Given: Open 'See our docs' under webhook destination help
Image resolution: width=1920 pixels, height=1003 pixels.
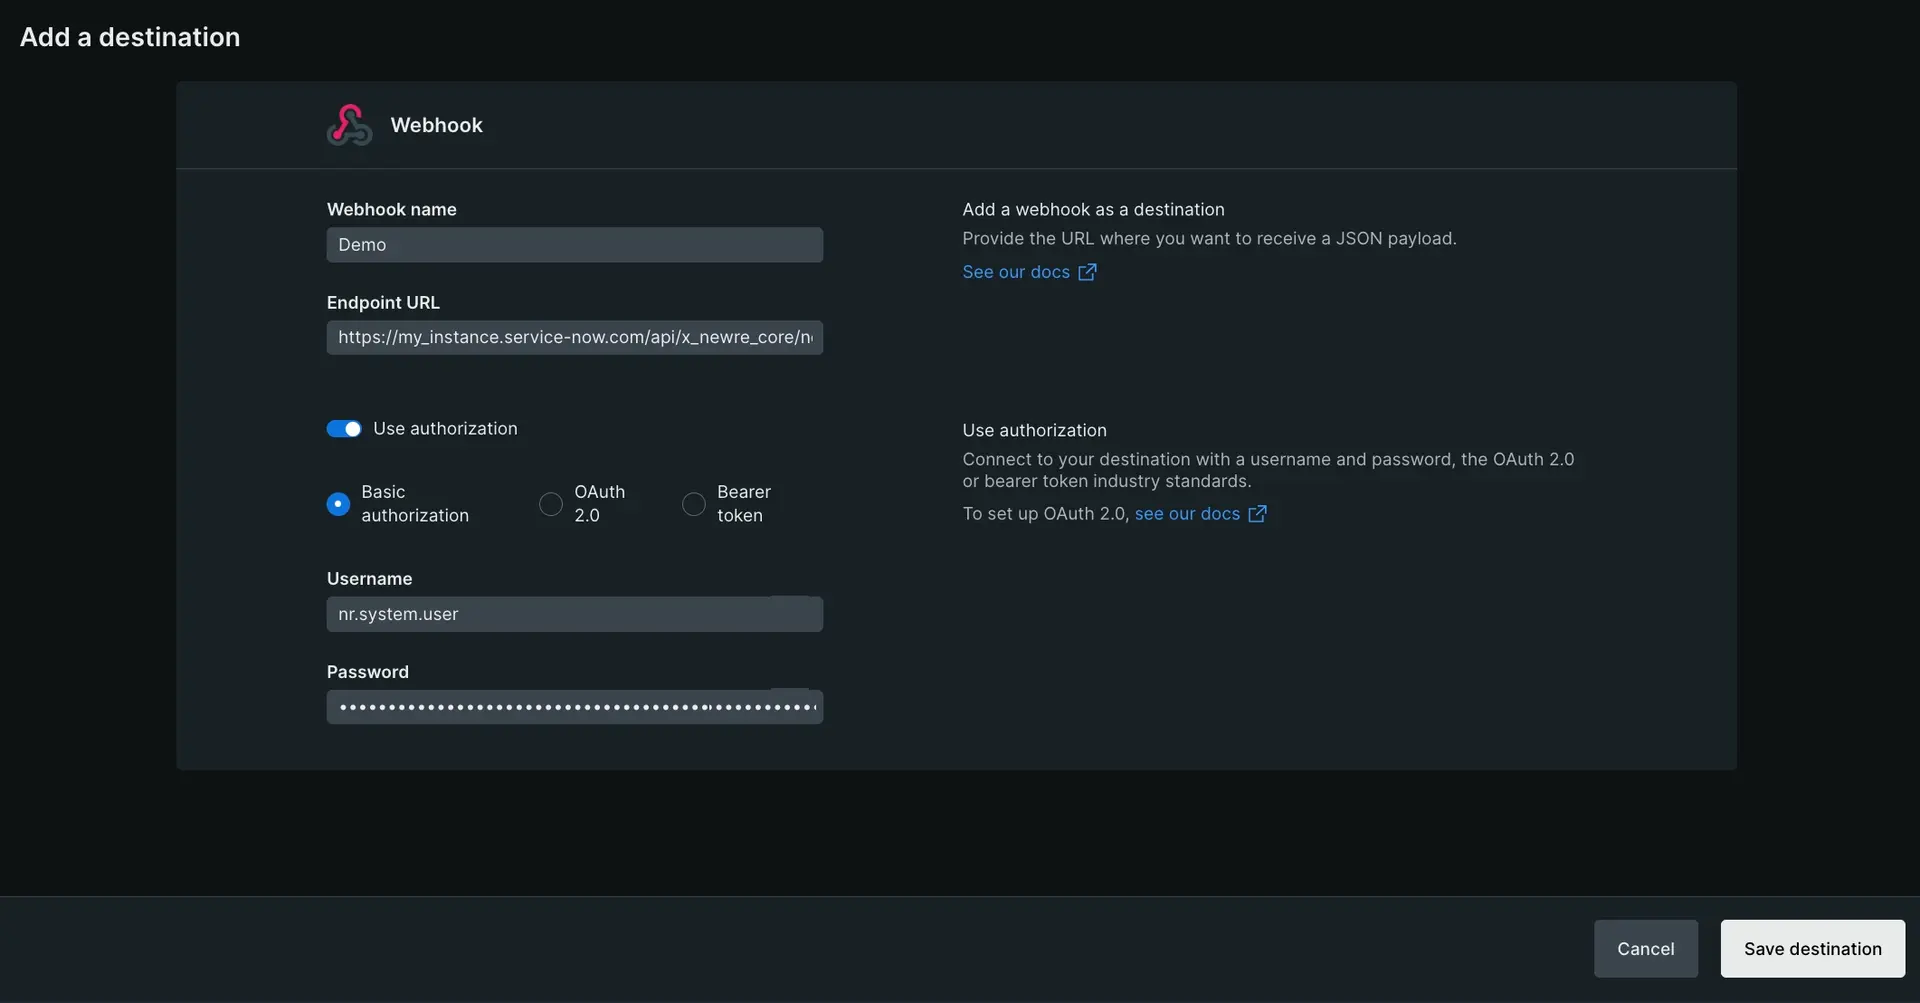Looking at the screenshot, I should 1015,272.
